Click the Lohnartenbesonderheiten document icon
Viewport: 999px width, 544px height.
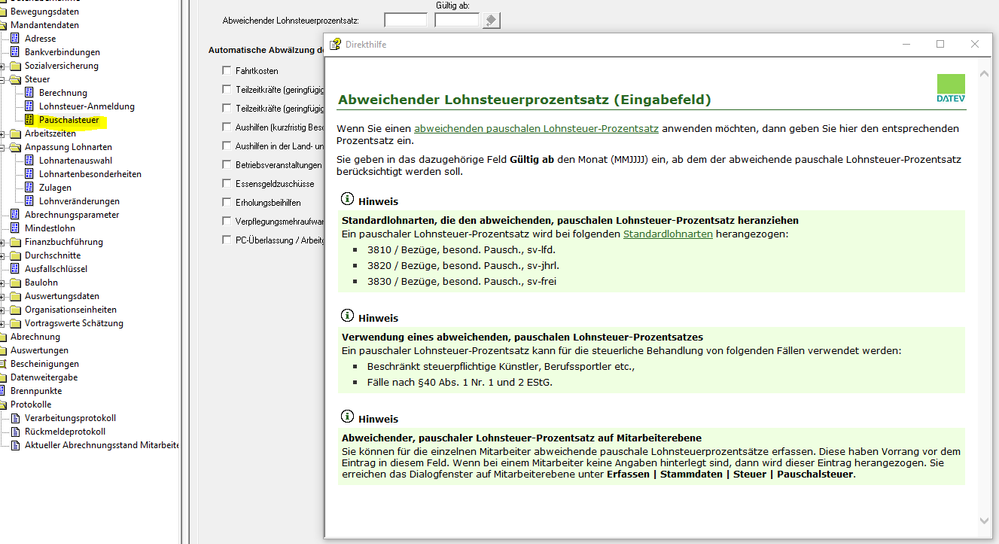tap(29, 173)
